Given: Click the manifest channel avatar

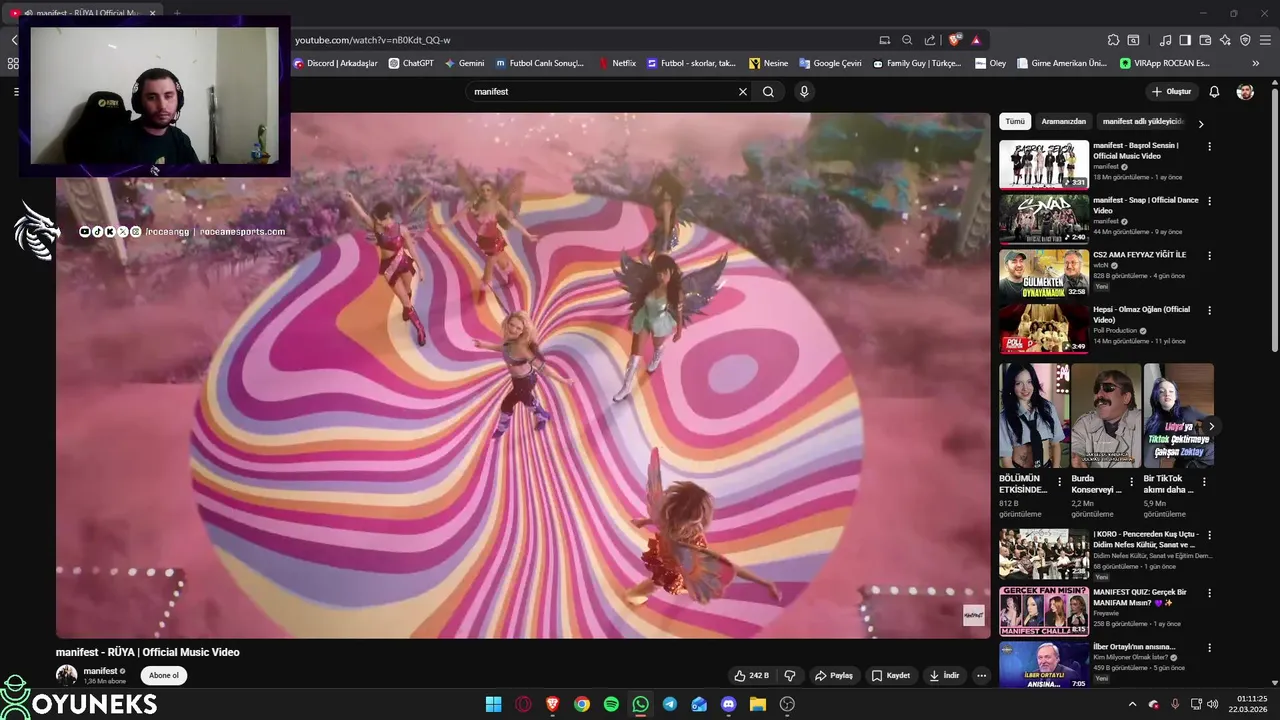Looking at the screenshot, I should pos(67,675).
